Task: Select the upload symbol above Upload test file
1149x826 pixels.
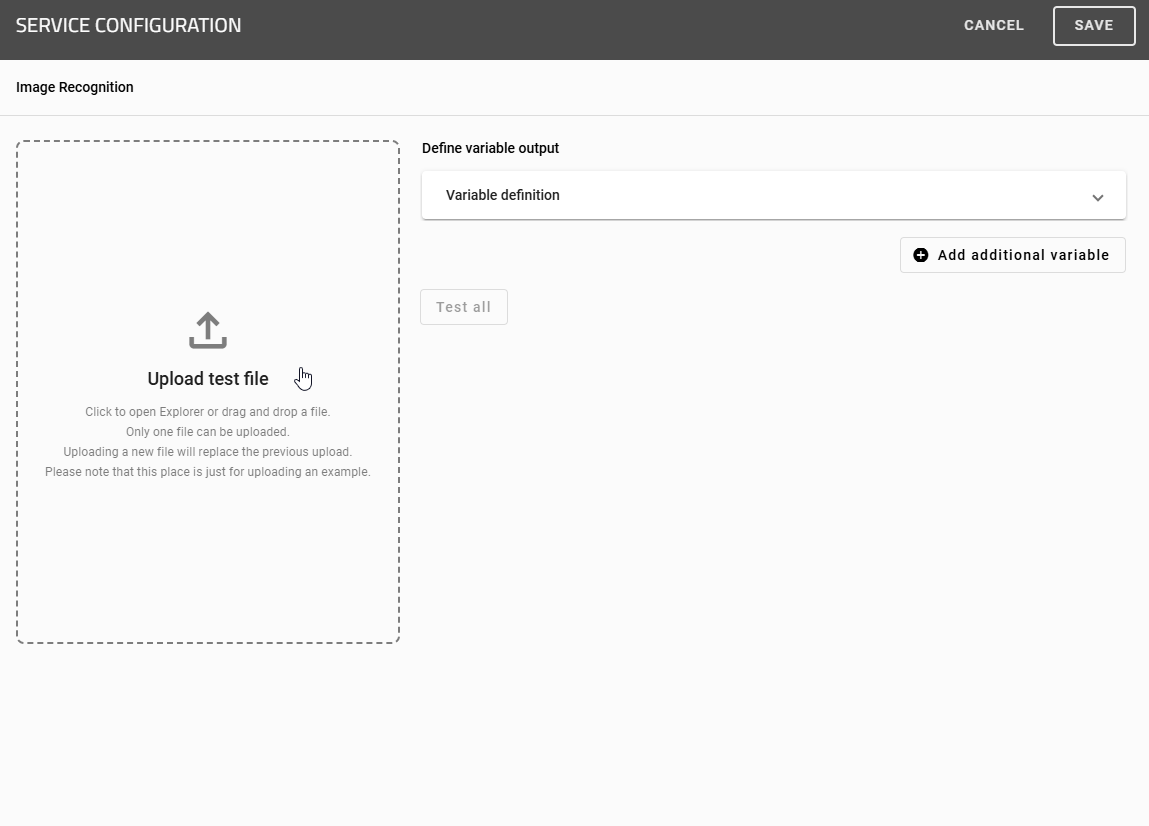Action: 207,328
